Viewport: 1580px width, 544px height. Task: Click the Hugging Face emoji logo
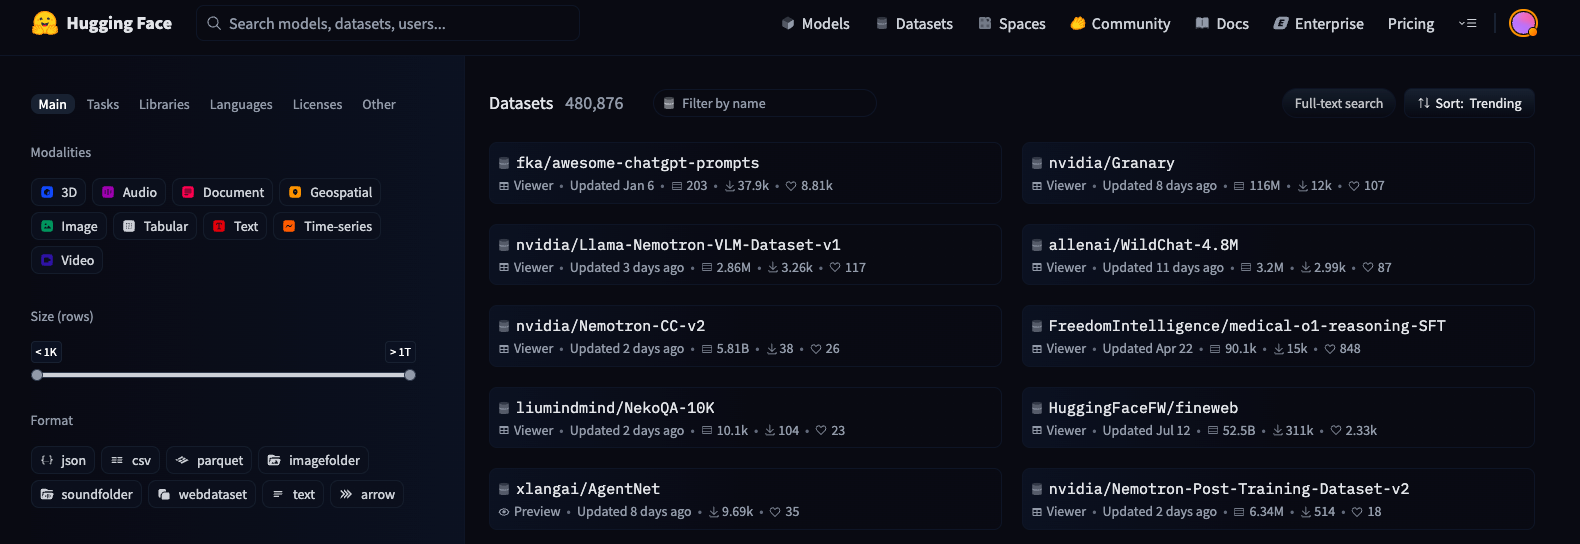[x=45, y=23]
